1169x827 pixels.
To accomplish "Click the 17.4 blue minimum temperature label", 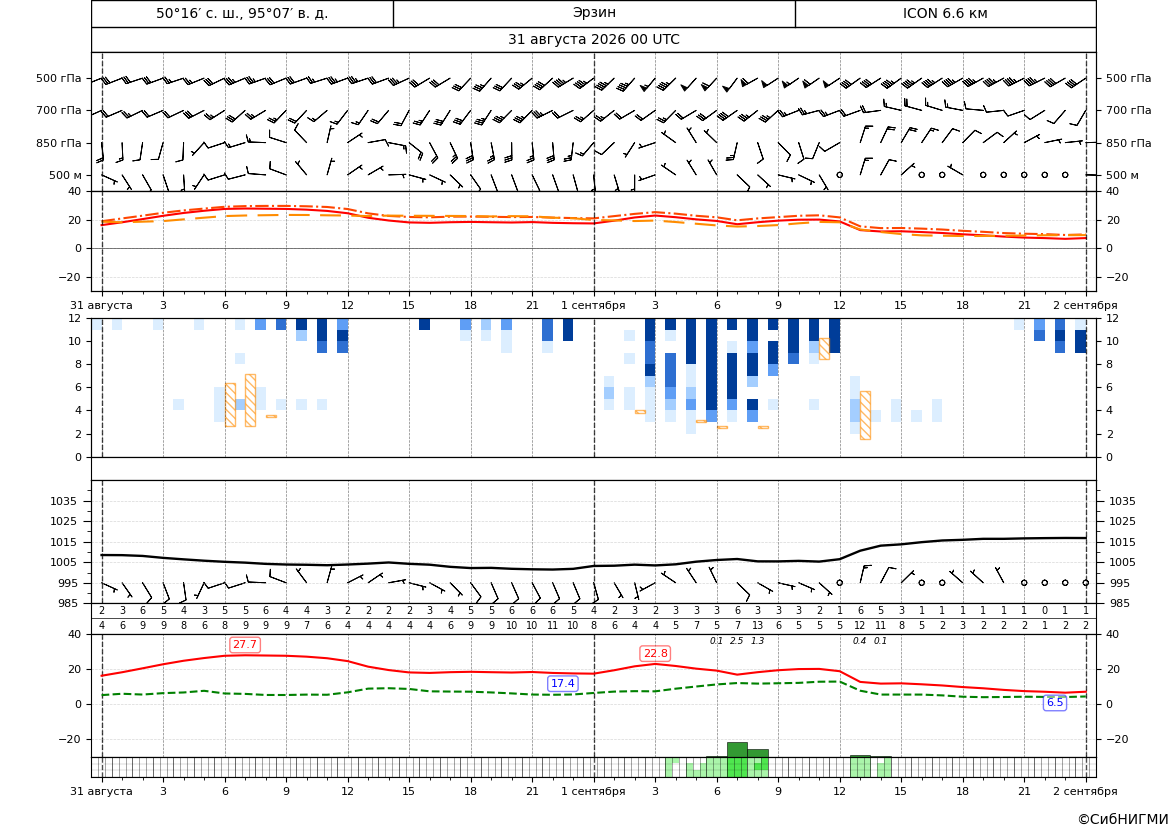I will point(562,683).
